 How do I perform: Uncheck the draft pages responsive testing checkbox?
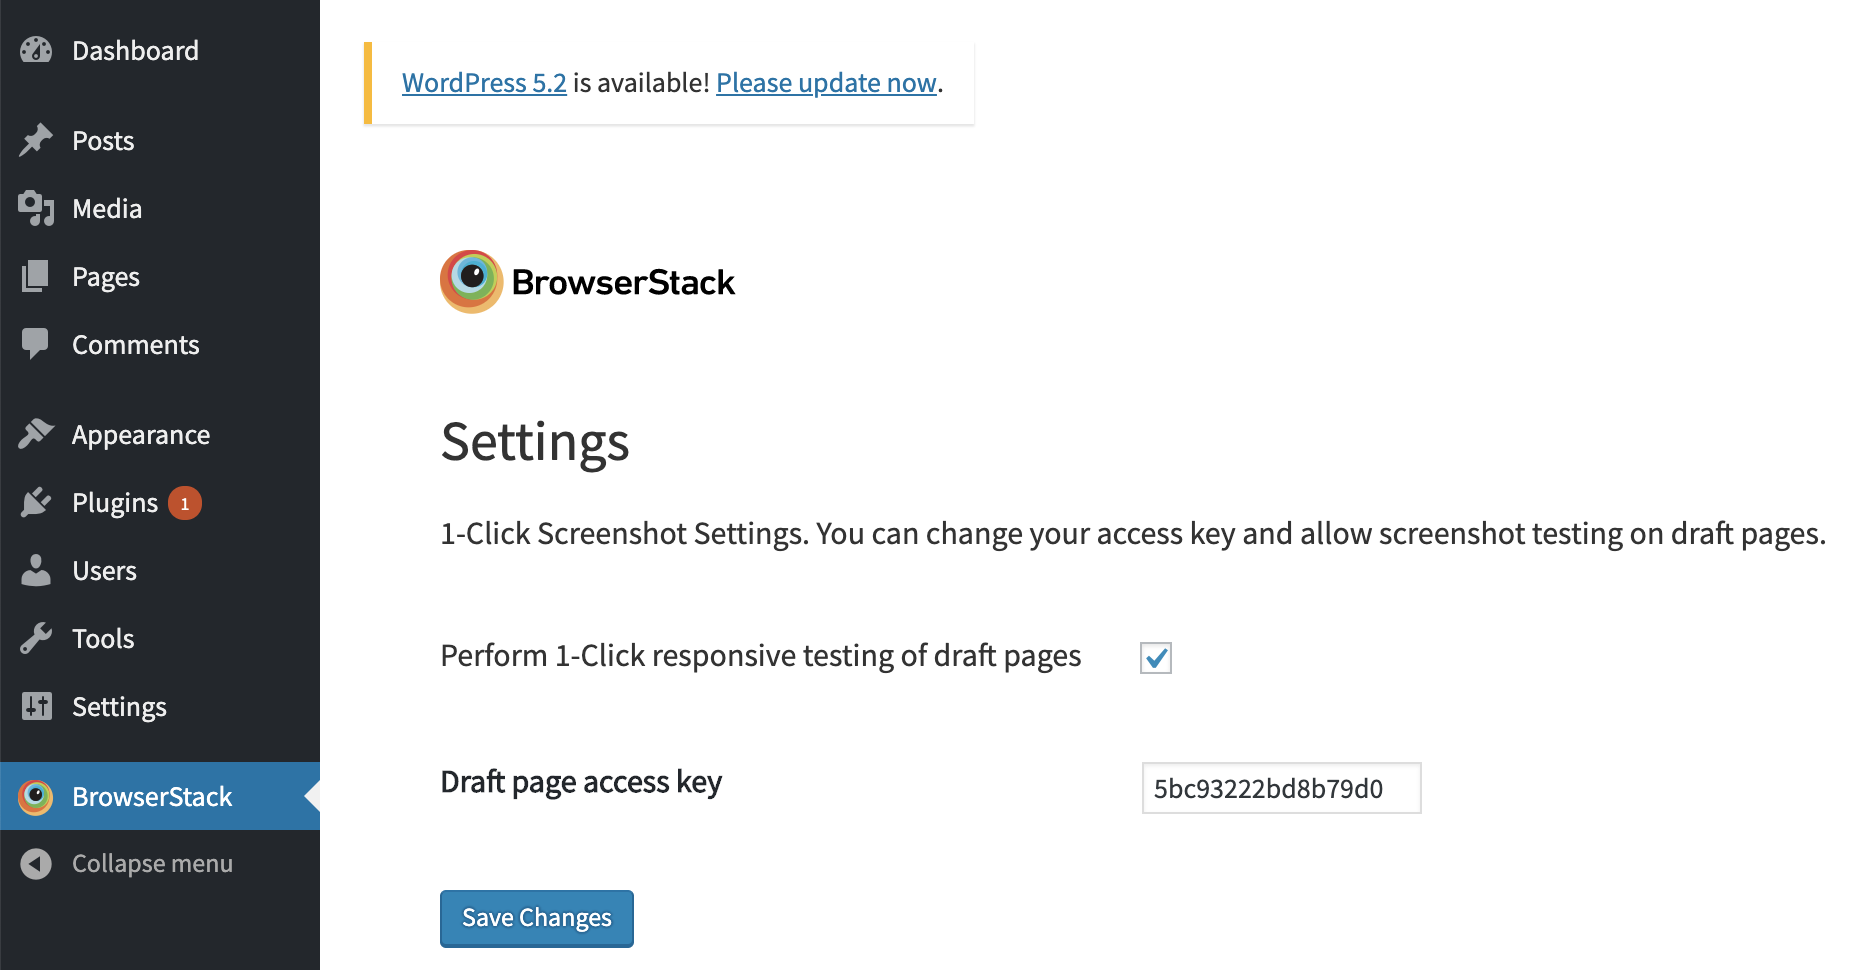[x=1156, y=658]
